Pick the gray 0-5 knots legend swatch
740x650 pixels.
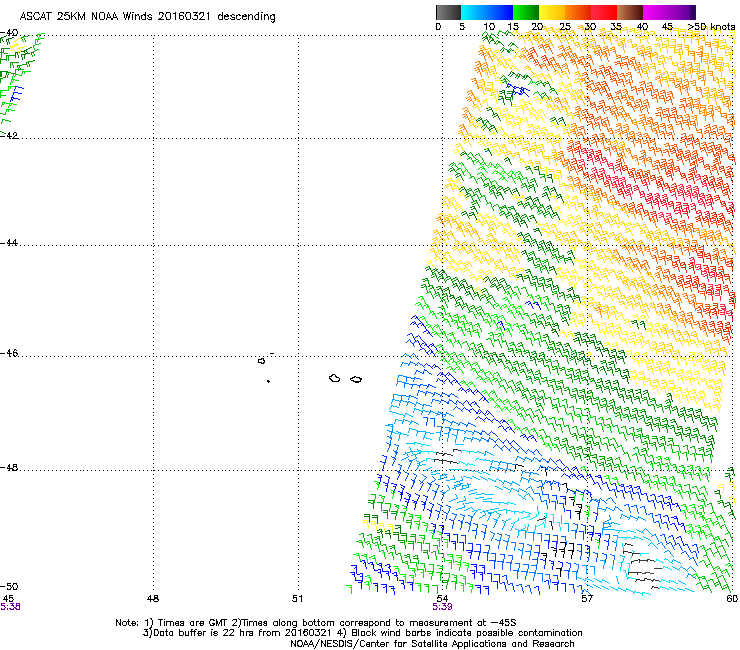(448, 12)
